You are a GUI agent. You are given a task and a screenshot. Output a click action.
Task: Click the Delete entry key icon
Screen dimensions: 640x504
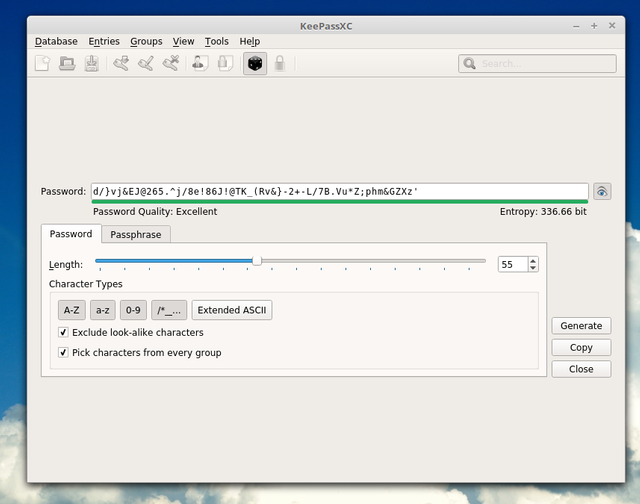171,63
